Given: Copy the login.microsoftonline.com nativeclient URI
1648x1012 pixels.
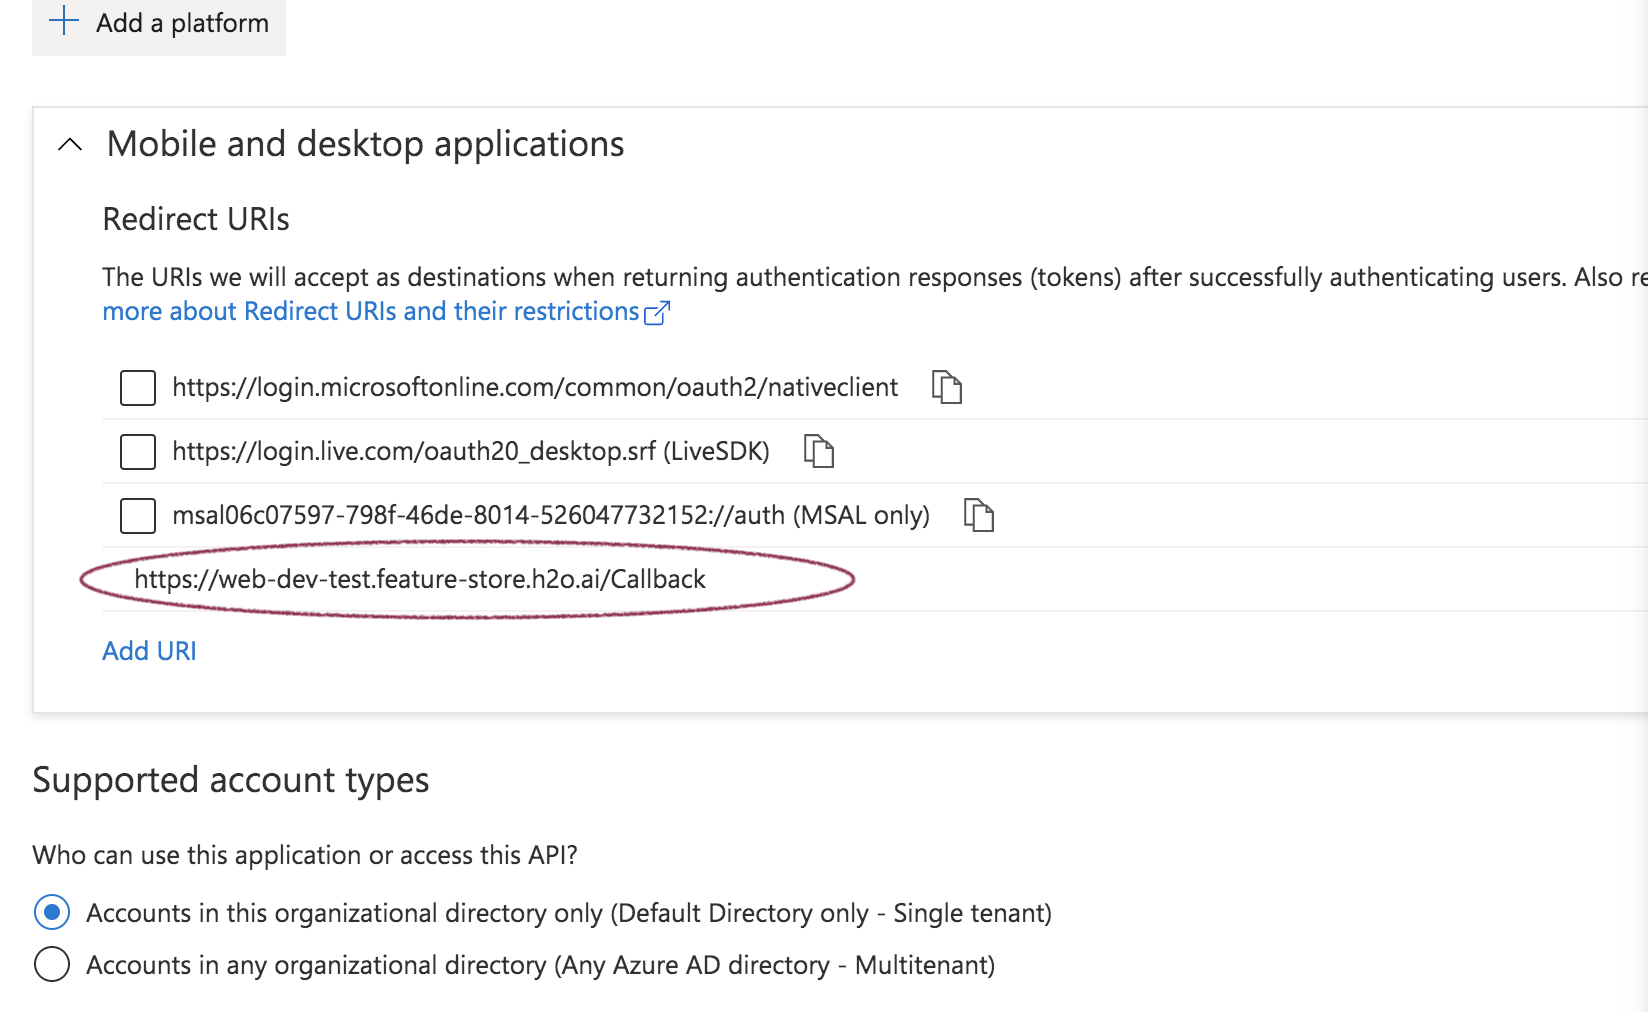Looking at the screenshot, I should [x=946, y=387].
